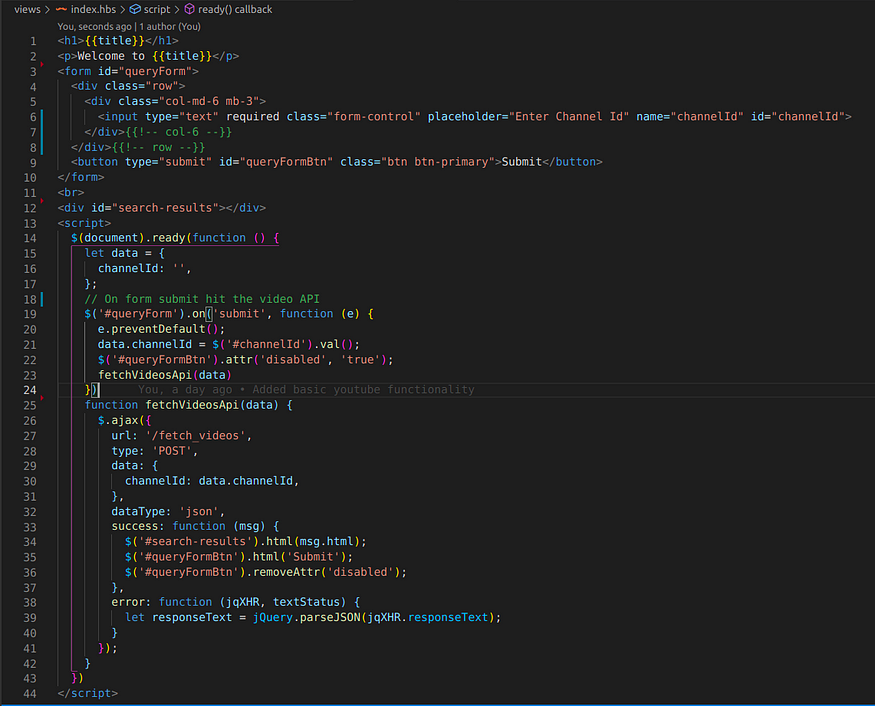Click the red gutter arrow near line 12
The width and height of the screenshot is (875, 706).
[x=42, y=200]
